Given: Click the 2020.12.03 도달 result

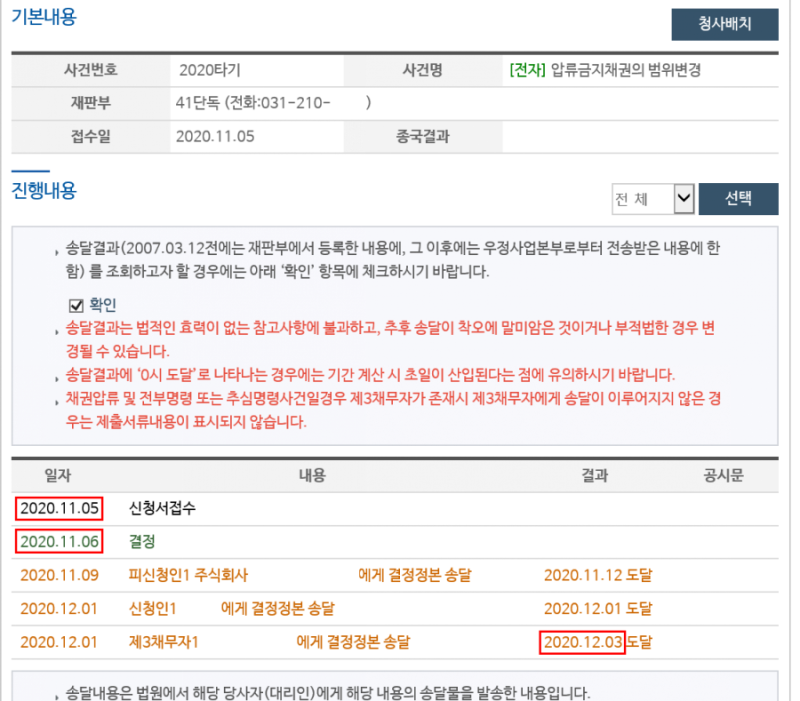Looking at the screenshot, I should (x=598, y=642).
